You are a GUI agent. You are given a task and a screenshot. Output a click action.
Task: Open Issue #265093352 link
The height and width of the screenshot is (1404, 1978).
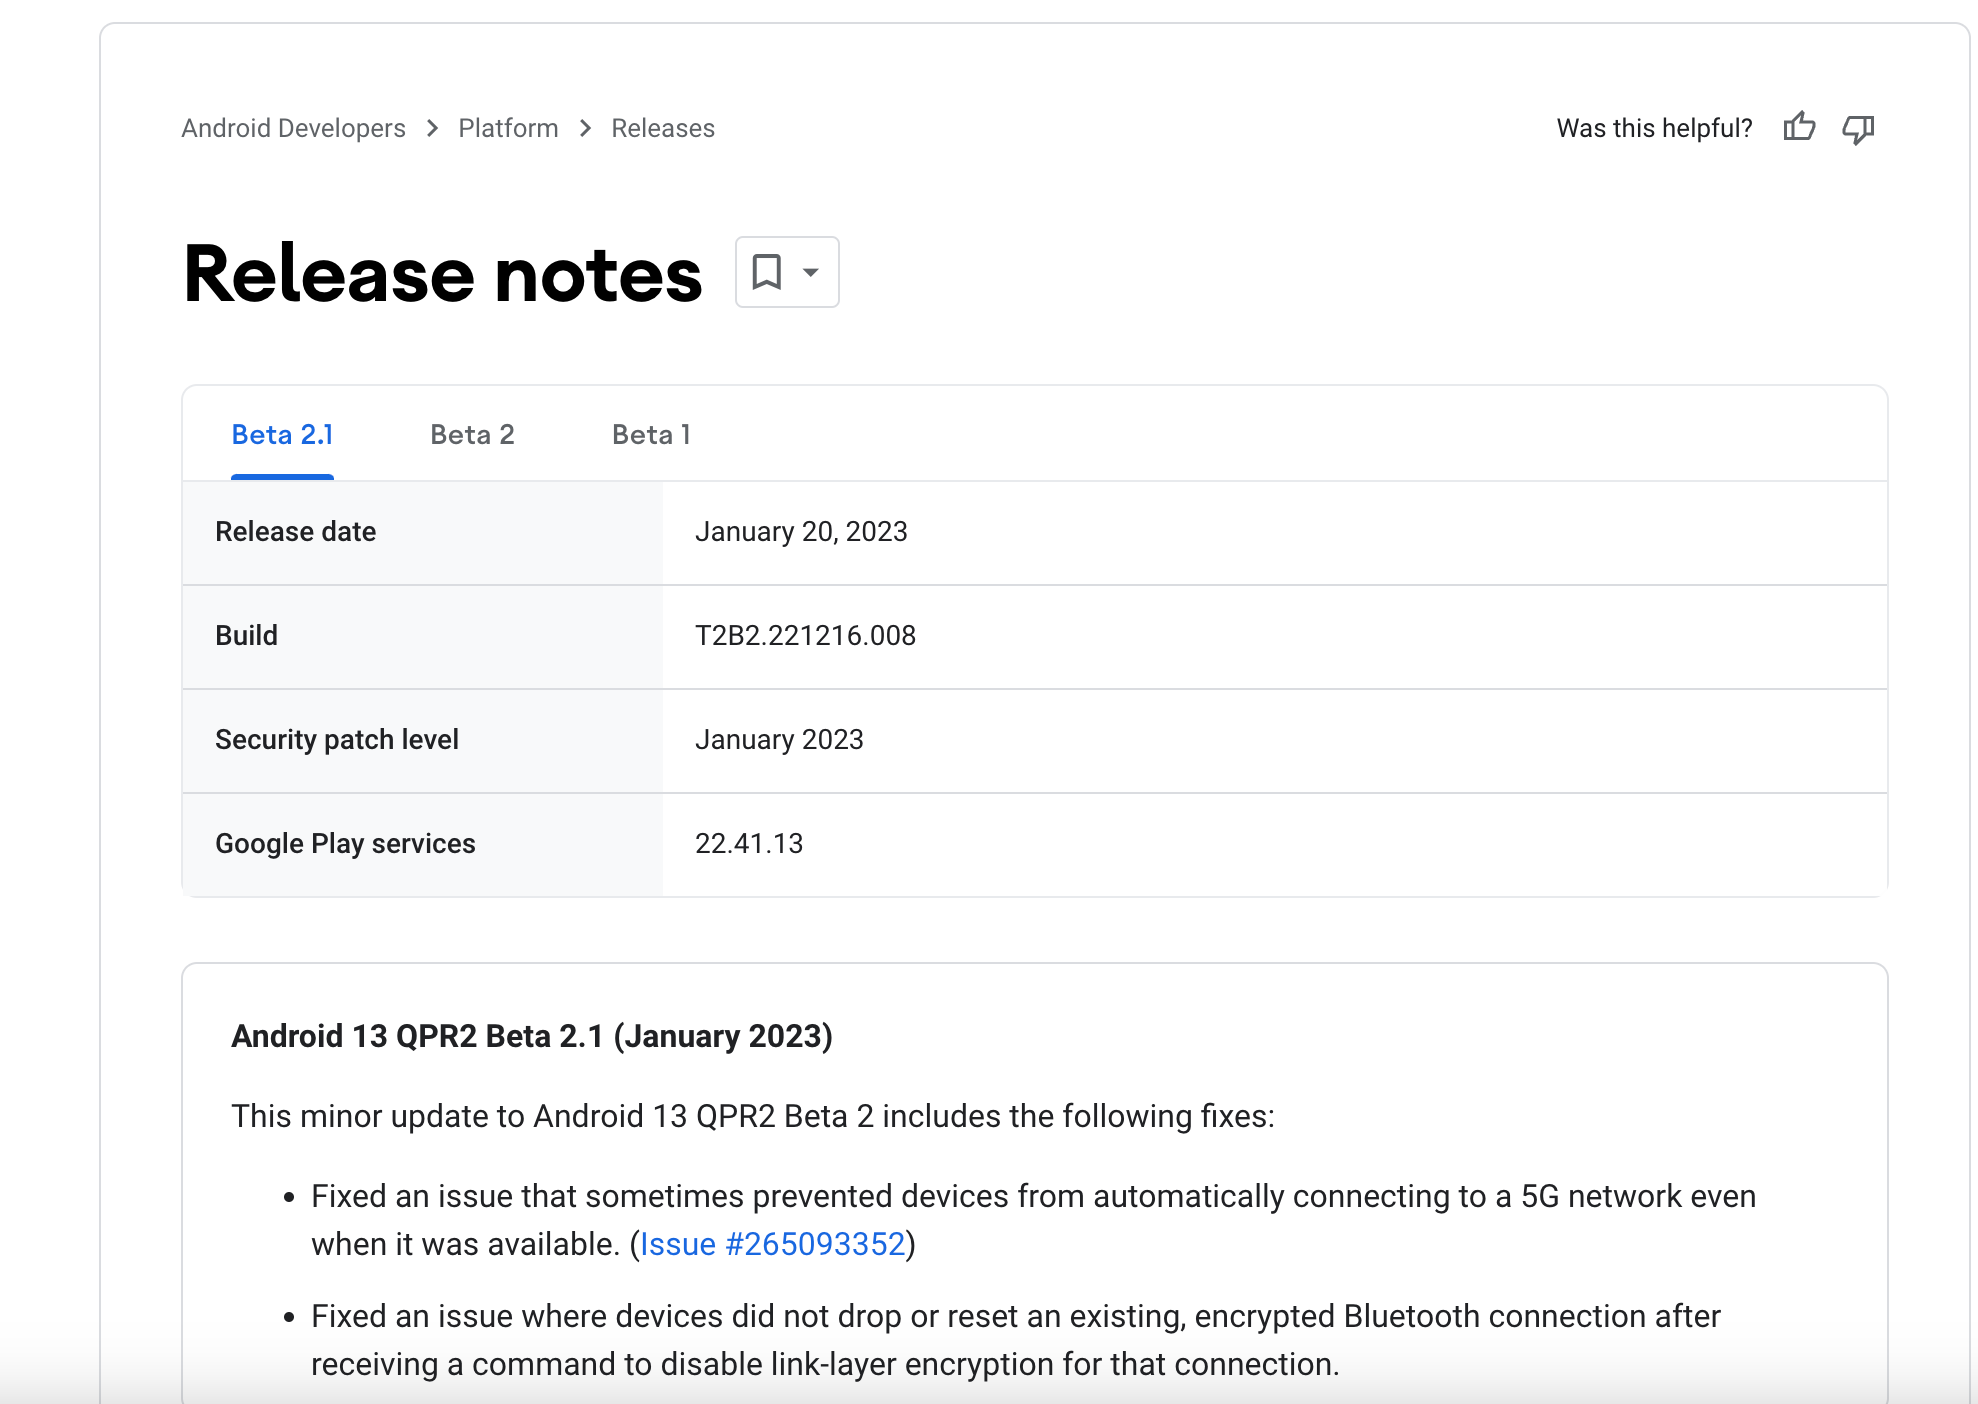point(772,1244)
